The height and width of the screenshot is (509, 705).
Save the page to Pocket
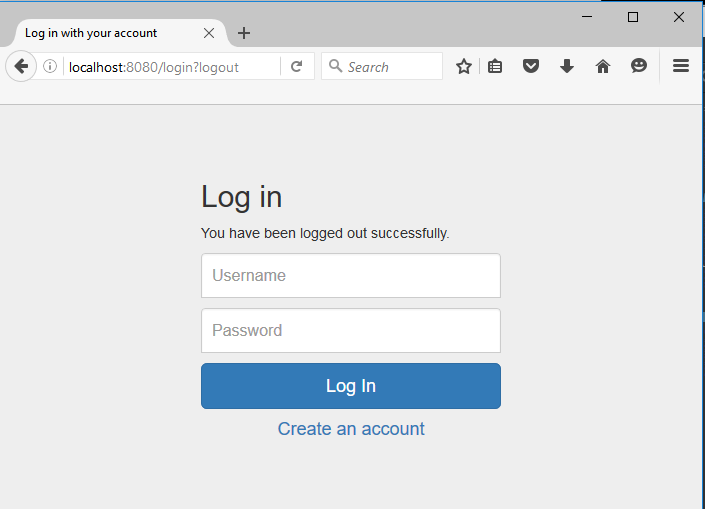point(531,67)
